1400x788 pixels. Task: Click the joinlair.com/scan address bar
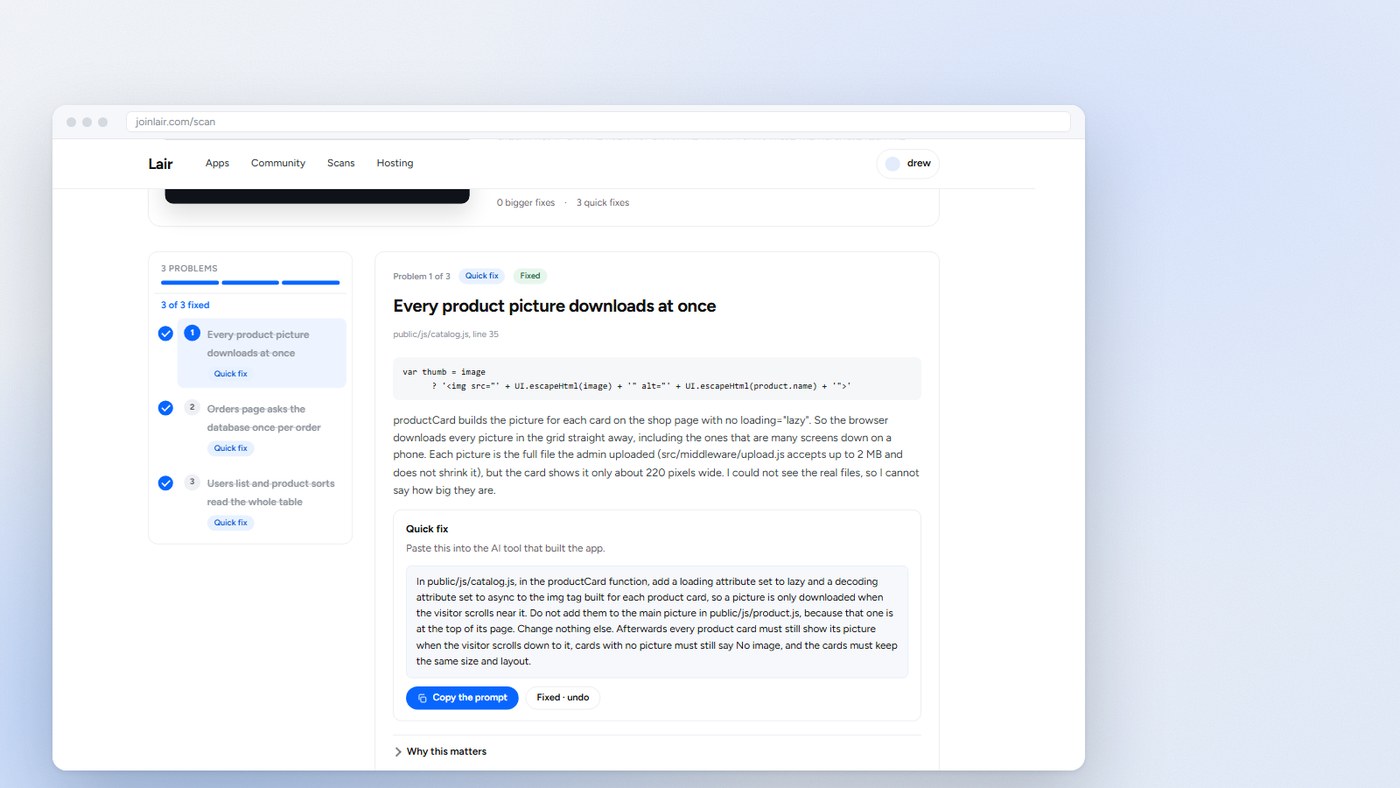(x=598, y=122)
